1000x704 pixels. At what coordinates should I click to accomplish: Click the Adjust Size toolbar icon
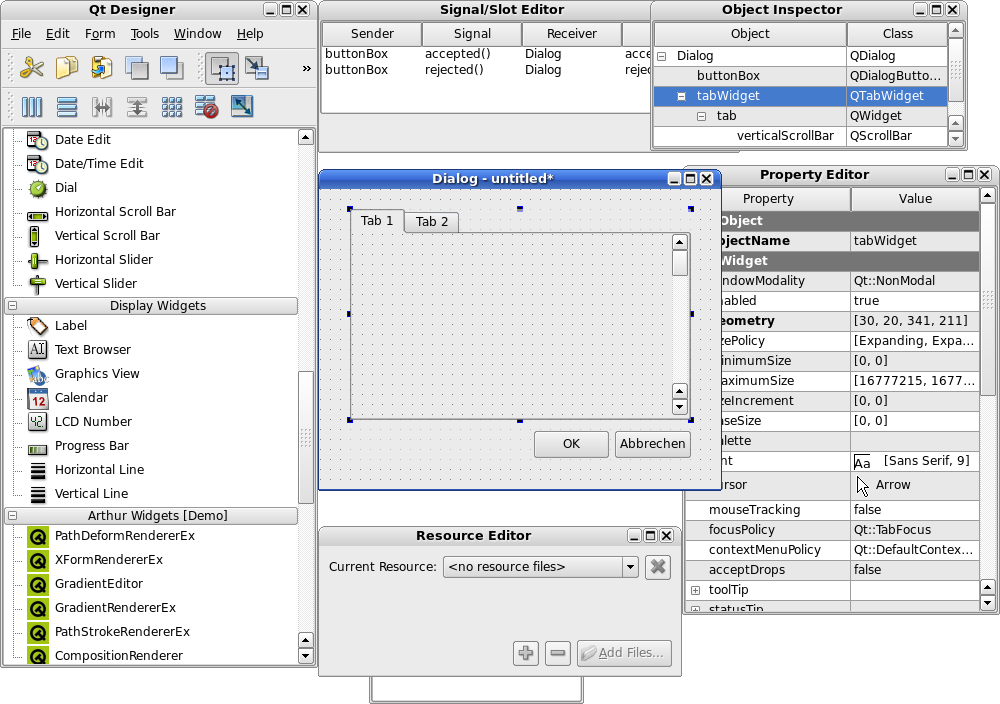click(x=242, y=106)
